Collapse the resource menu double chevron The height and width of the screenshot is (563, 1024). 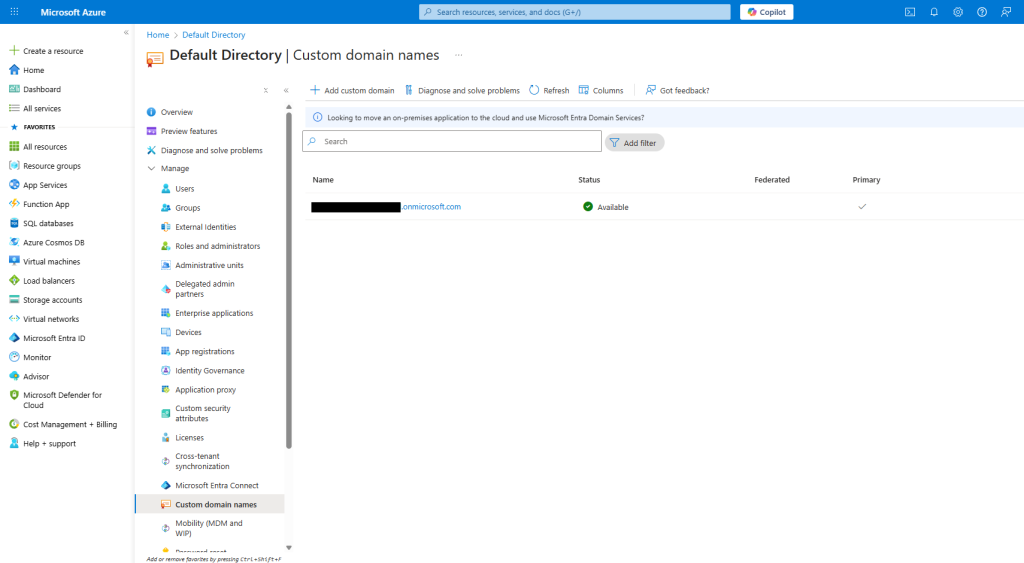click(x=286, y=90)
